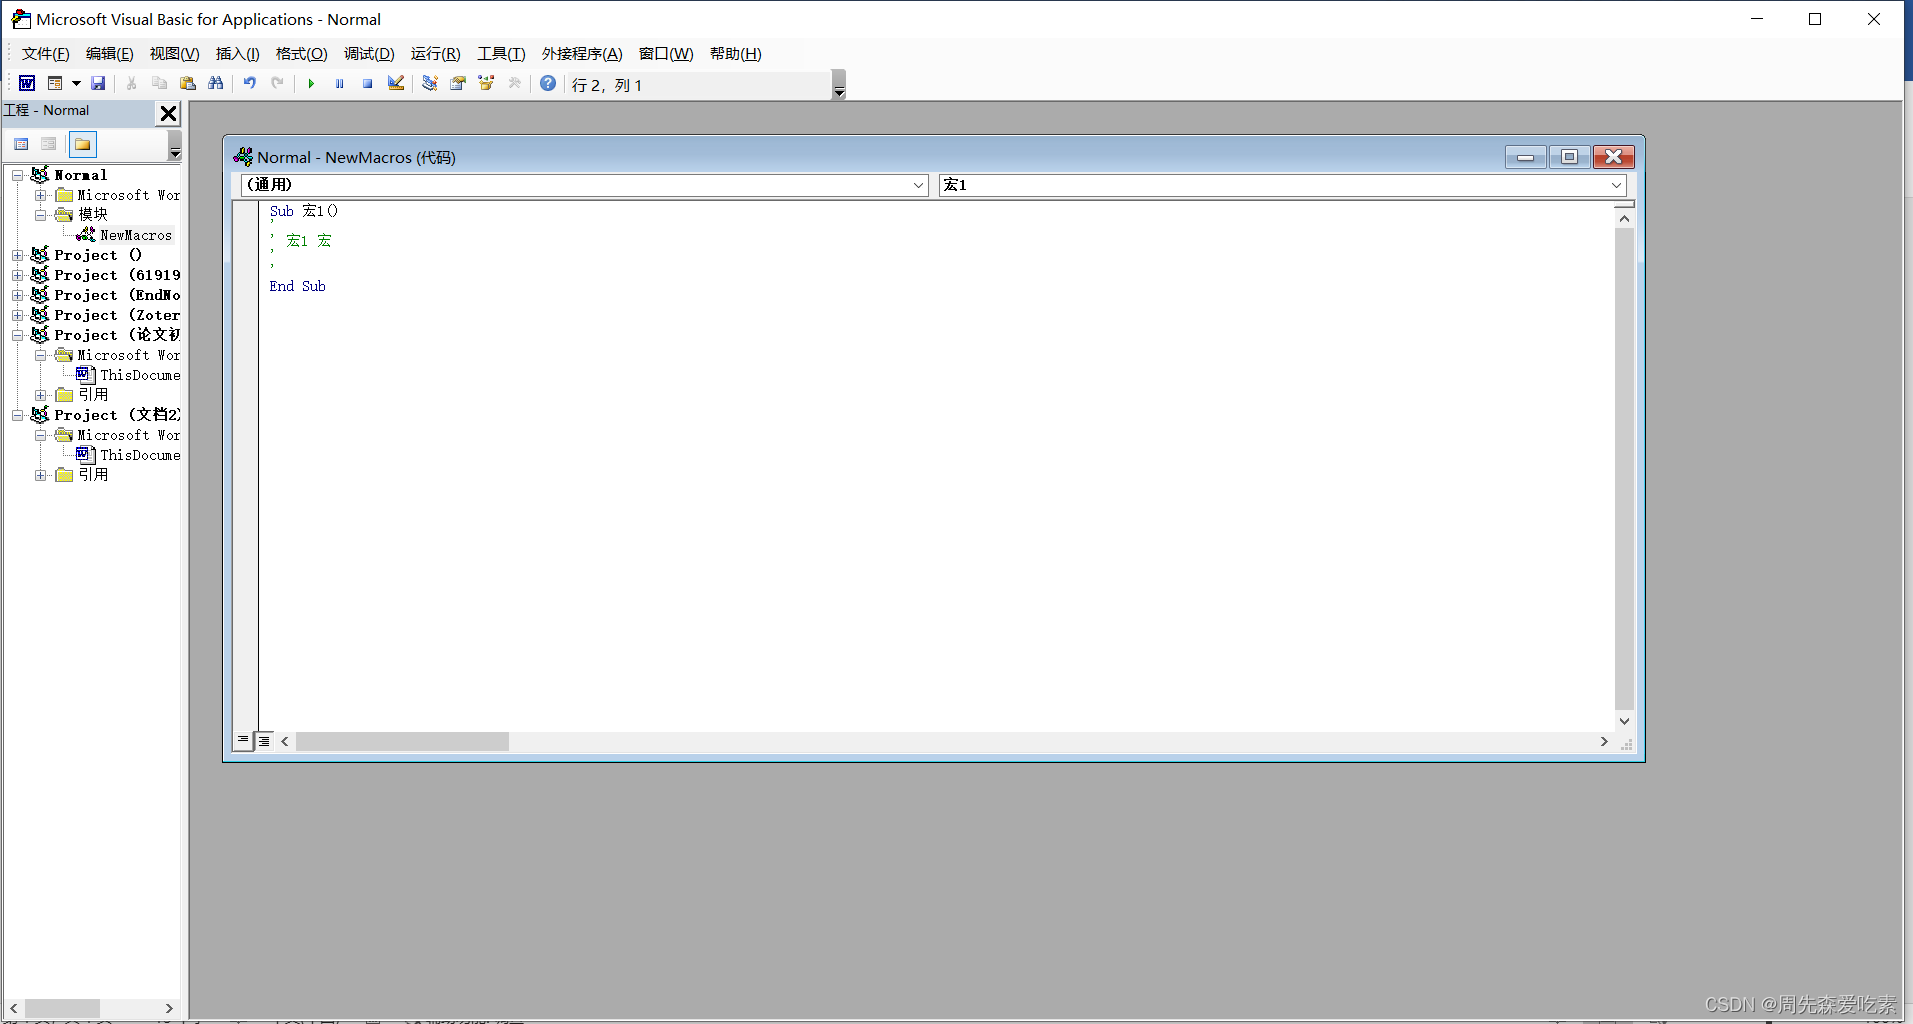Open the 宏1 procedure dropdown

[x=1616, y=185]
